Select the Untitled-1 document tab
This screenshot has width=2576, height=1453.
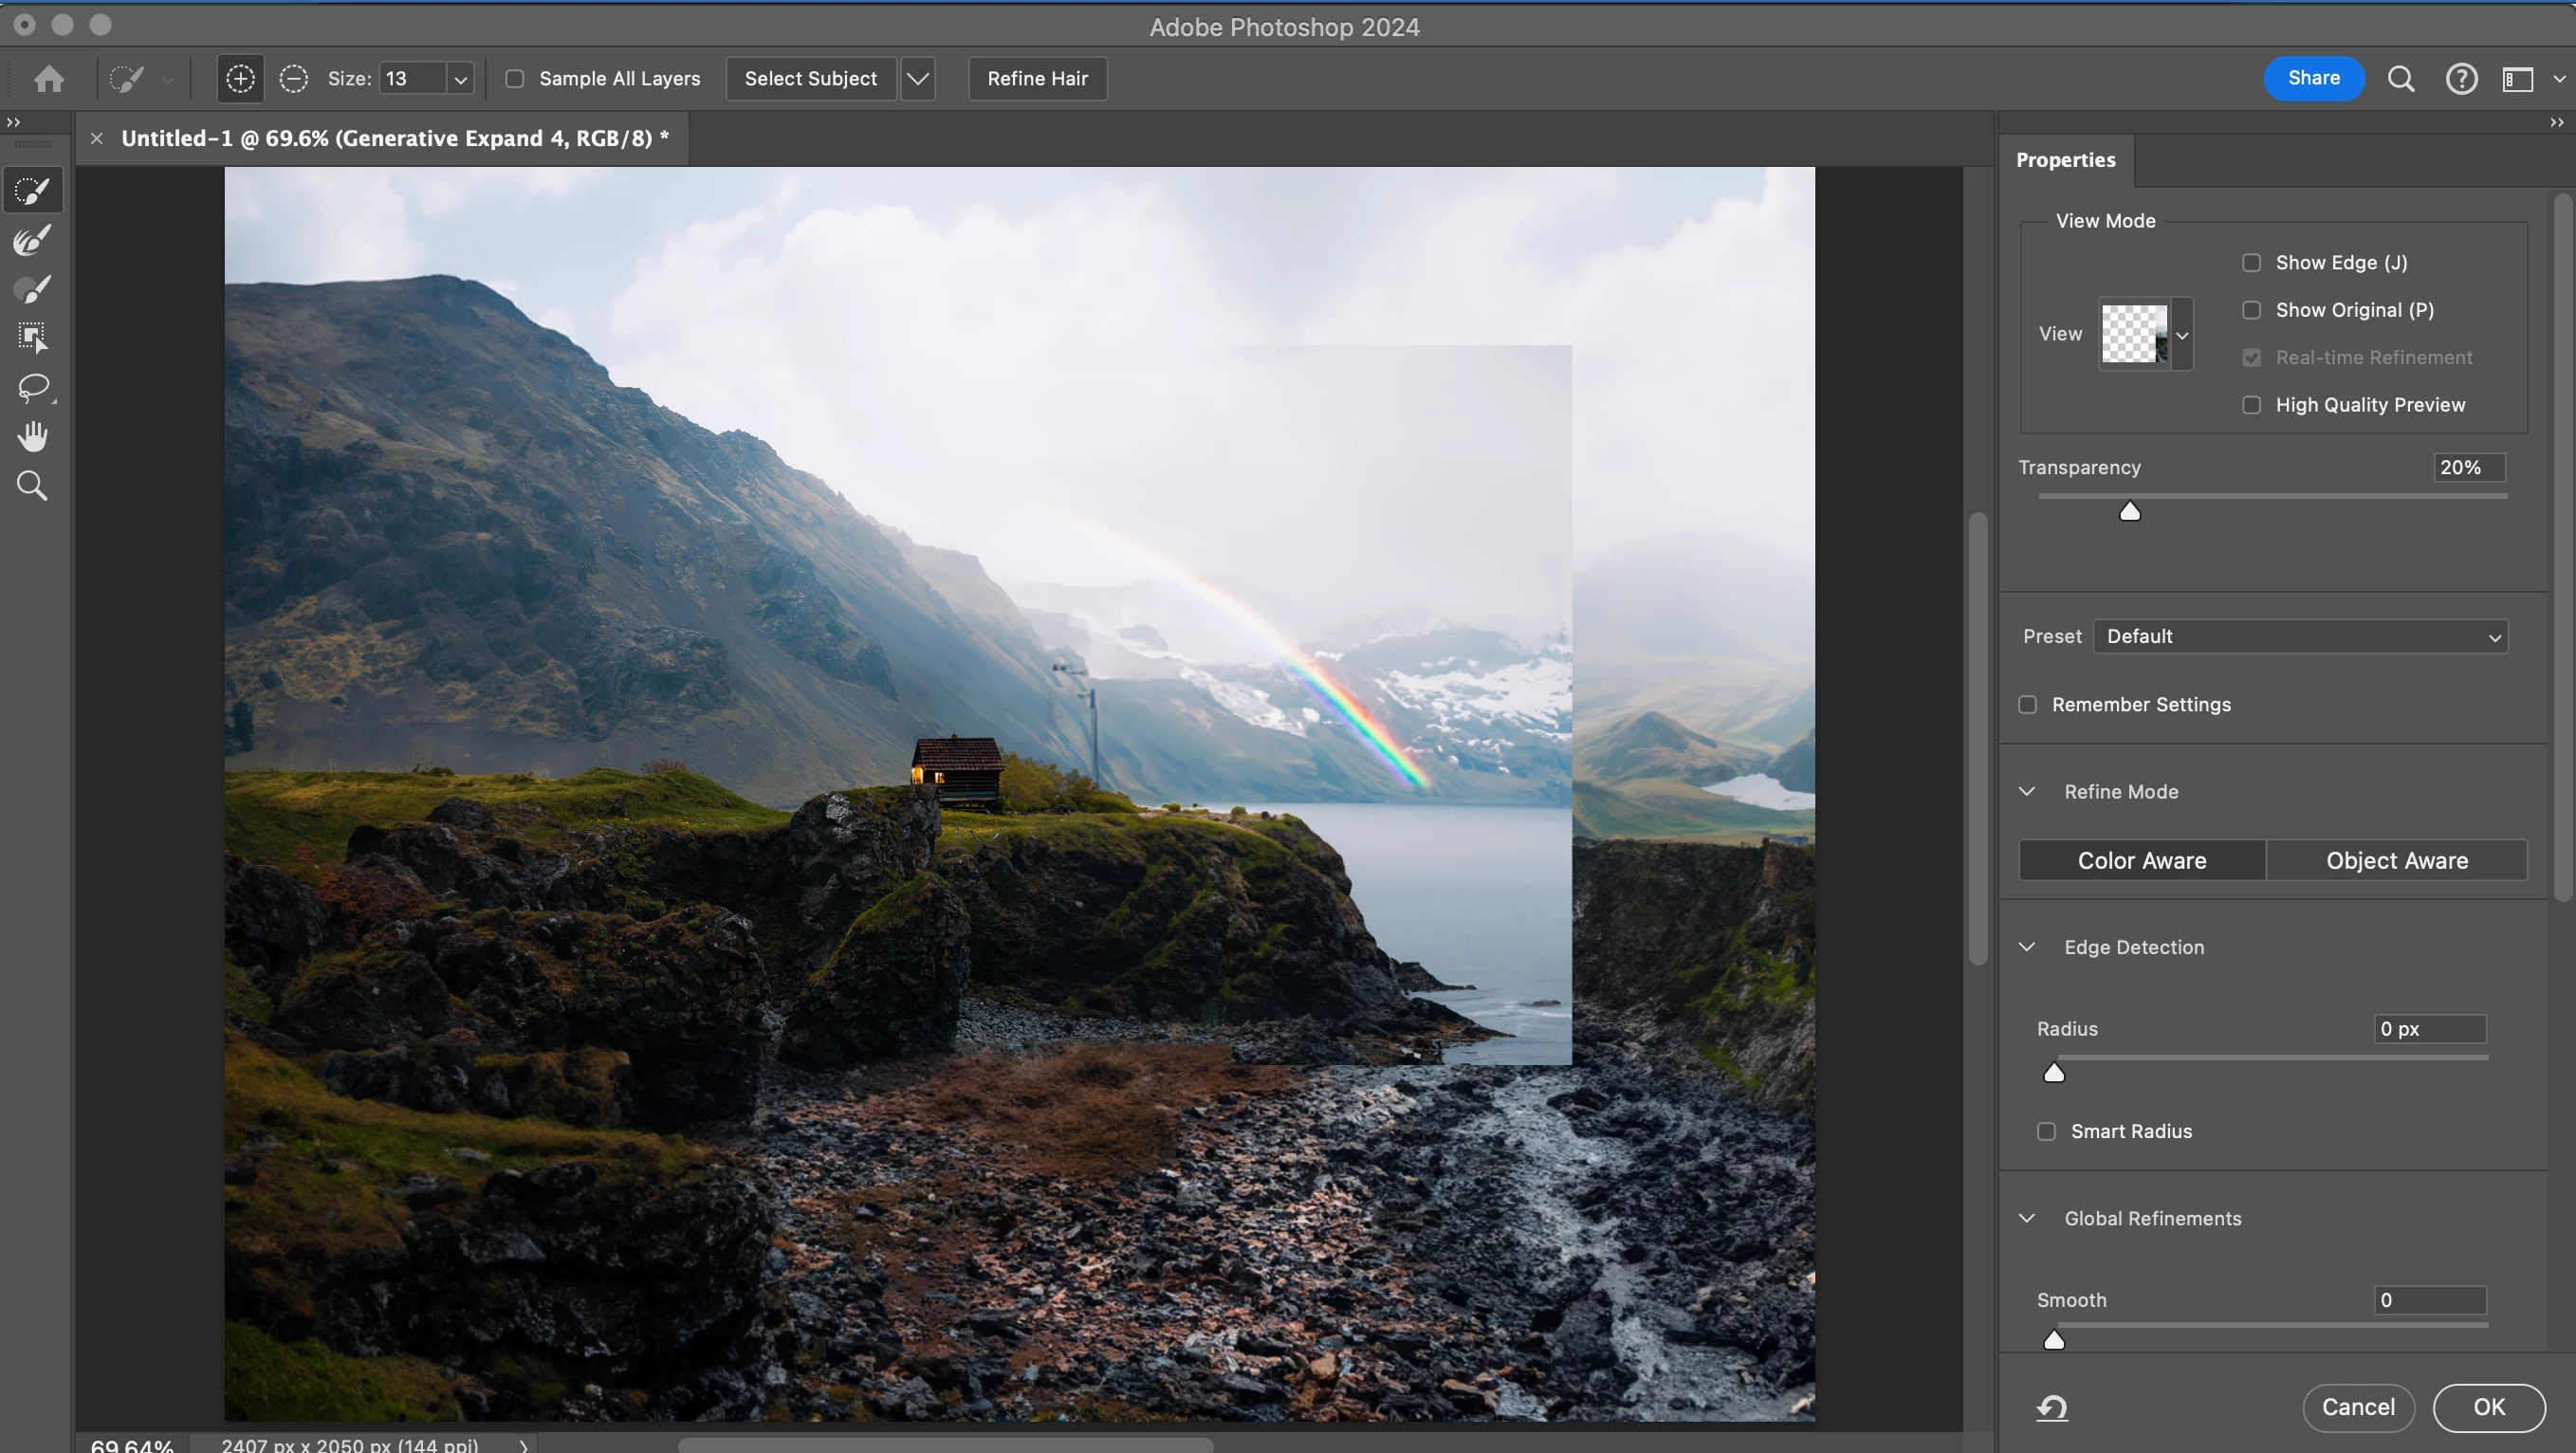point(394,139)
